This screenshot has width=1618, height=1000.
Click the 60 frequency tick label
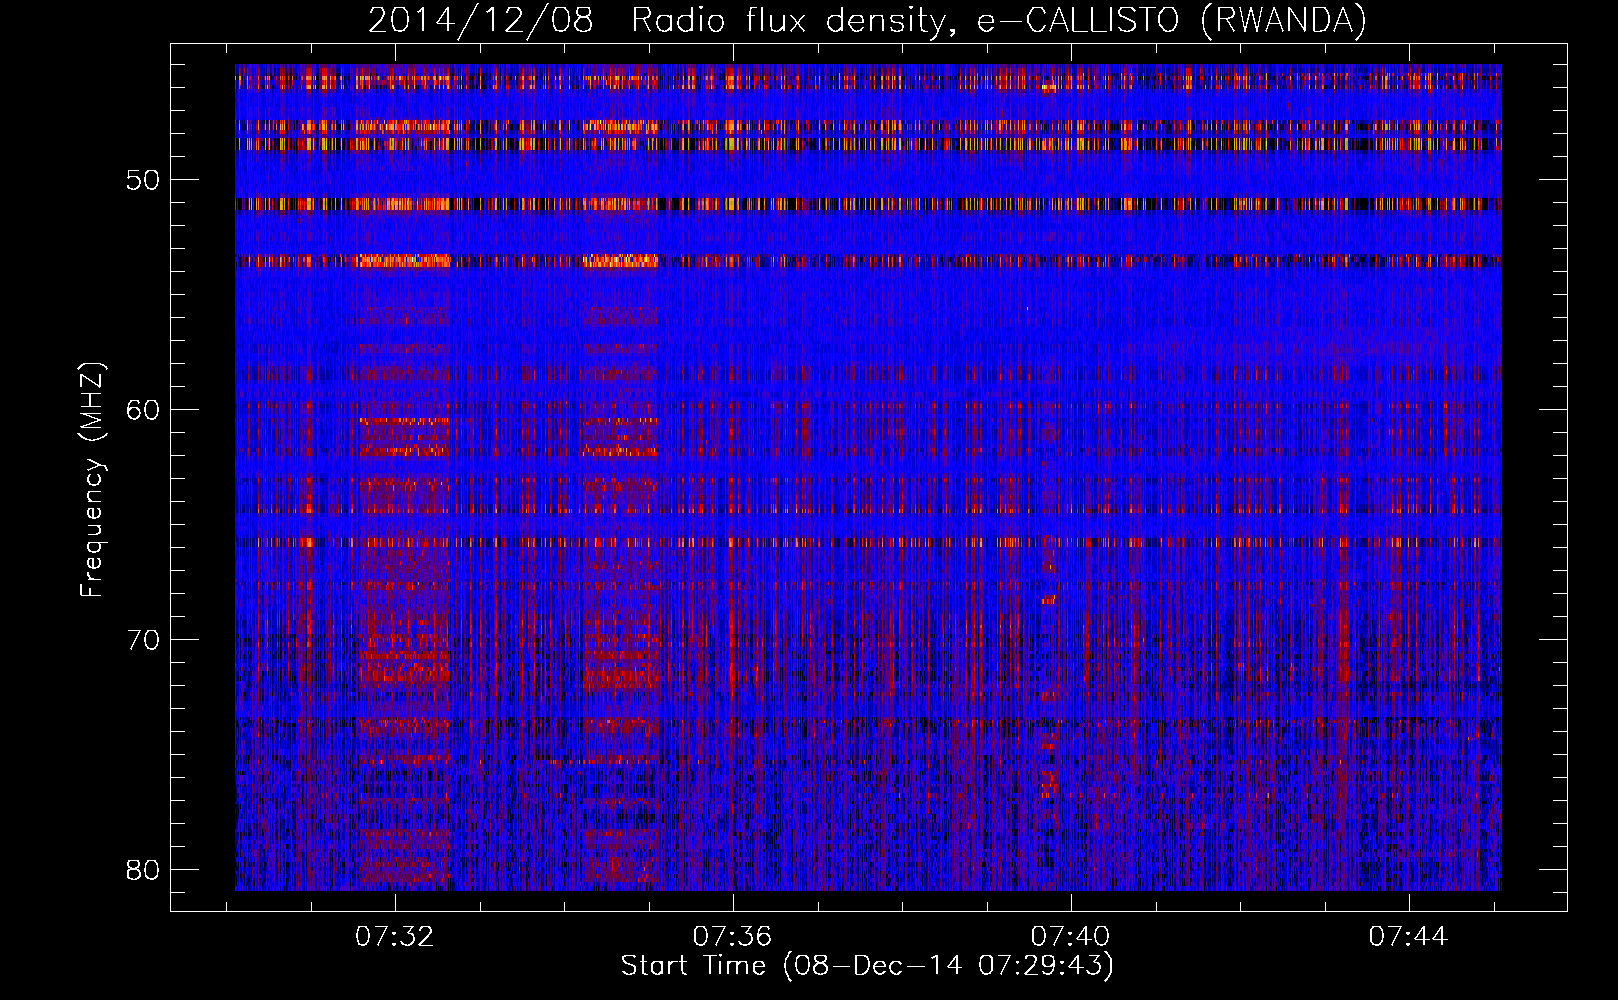coord(144,410)
